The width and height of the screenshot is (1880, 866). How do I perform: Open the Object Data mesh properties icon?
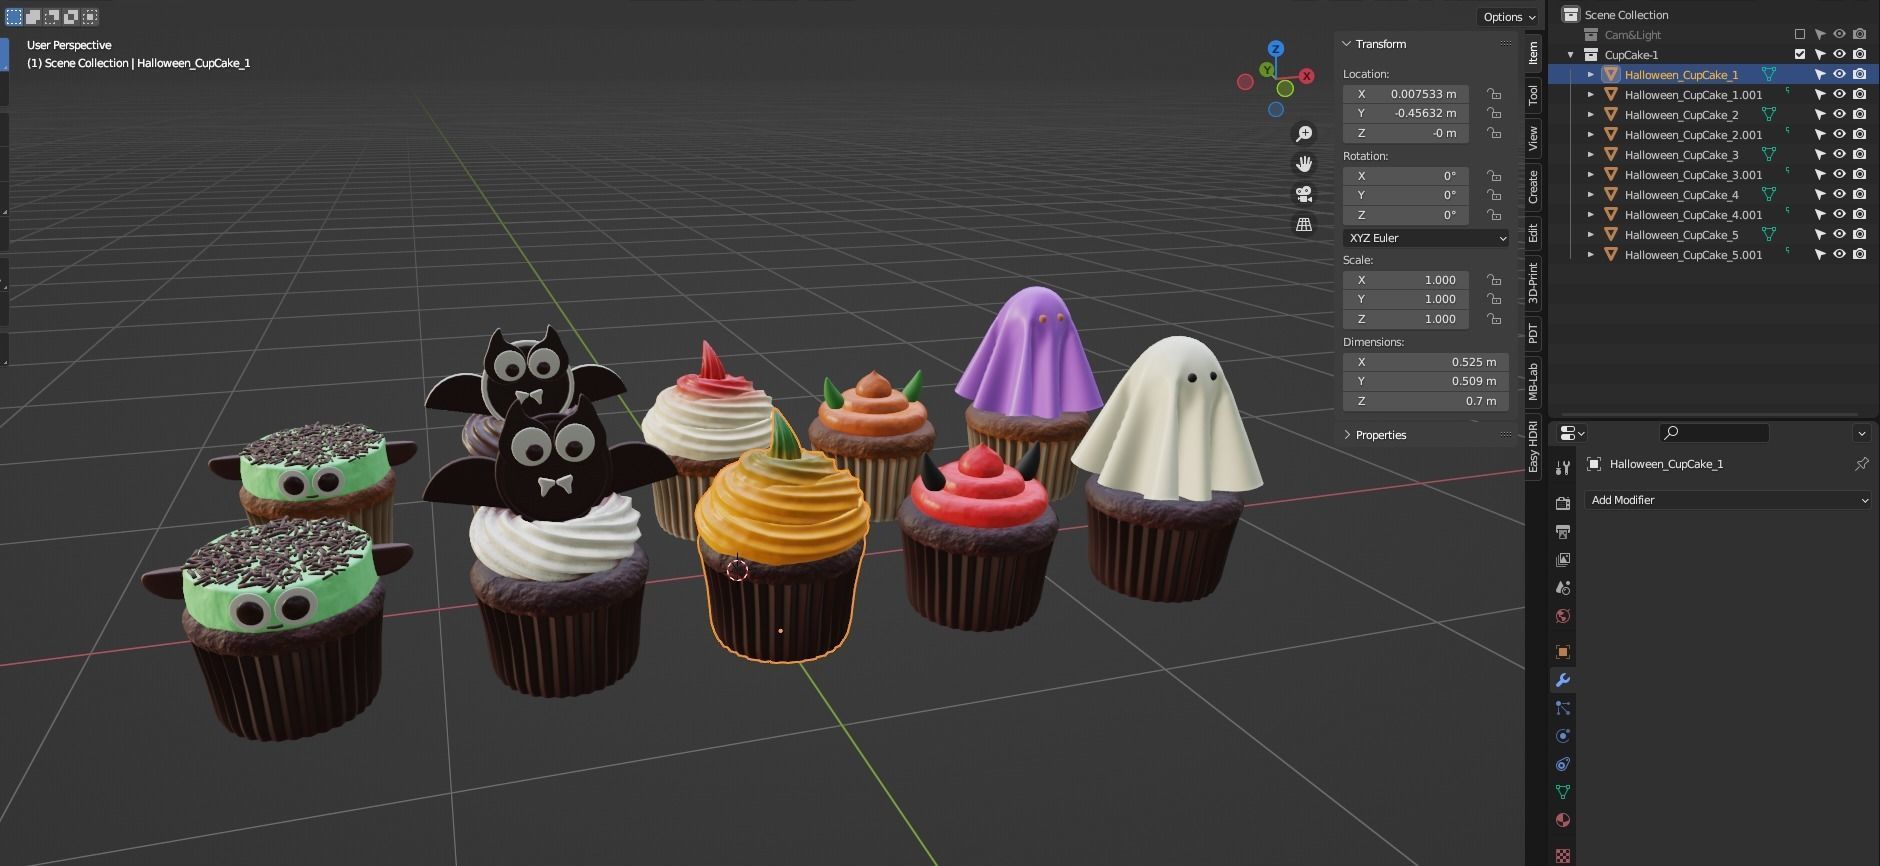point(1563,791)
